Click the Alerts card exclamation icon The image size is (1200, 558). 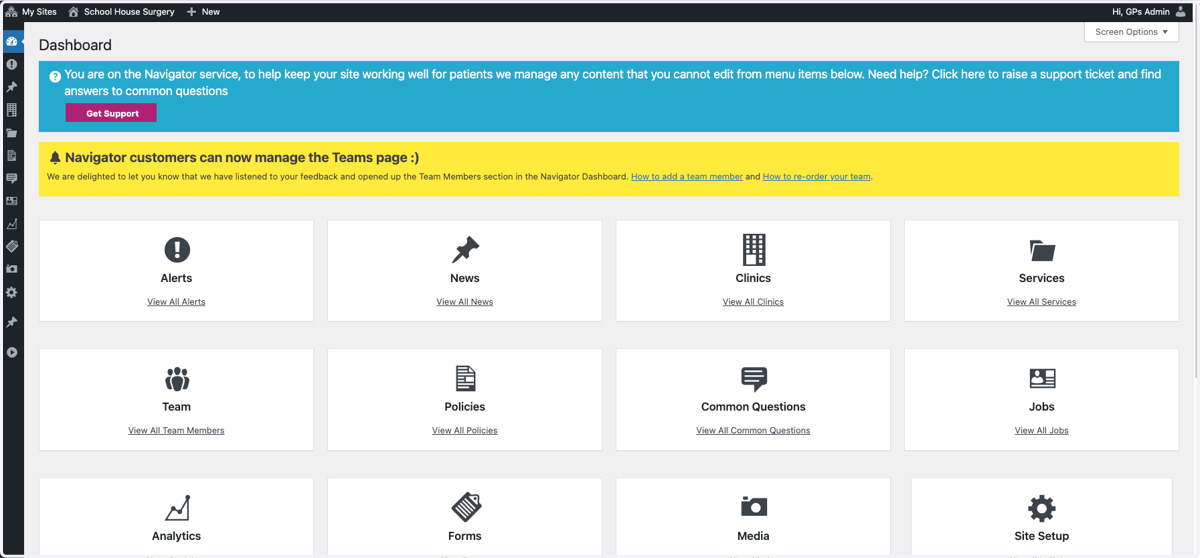pos(176,250)
